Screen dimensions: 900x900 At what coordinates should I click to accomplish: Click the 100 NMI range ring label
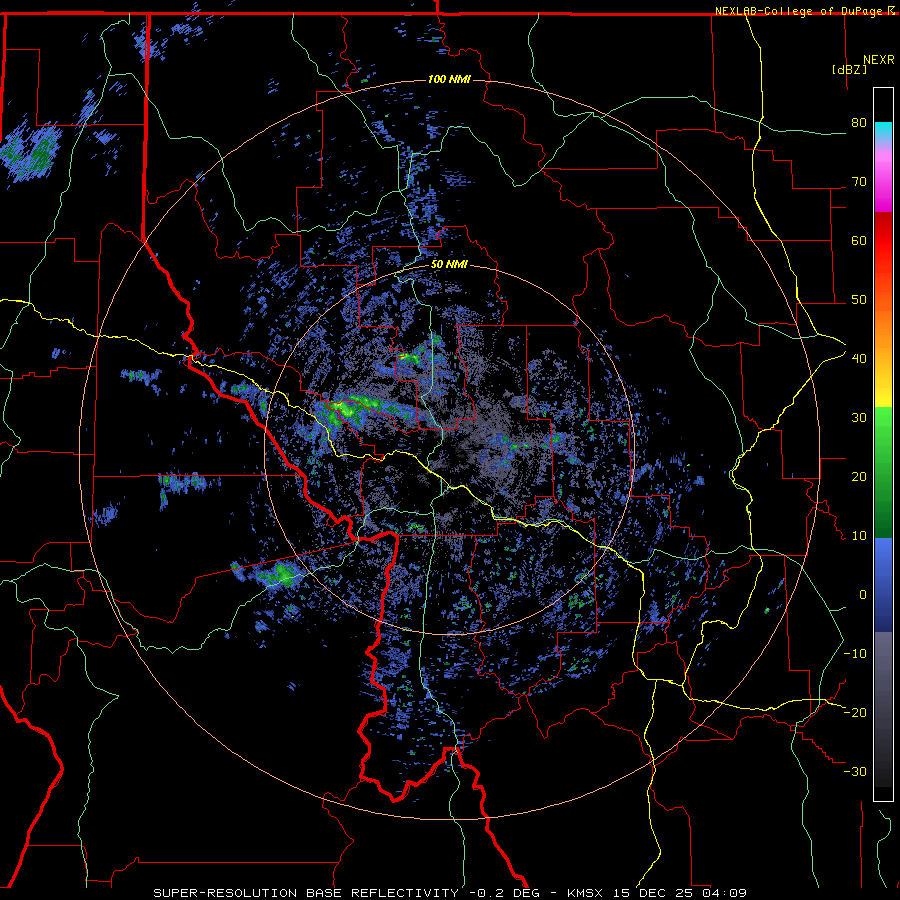click(x=449, y=79)
